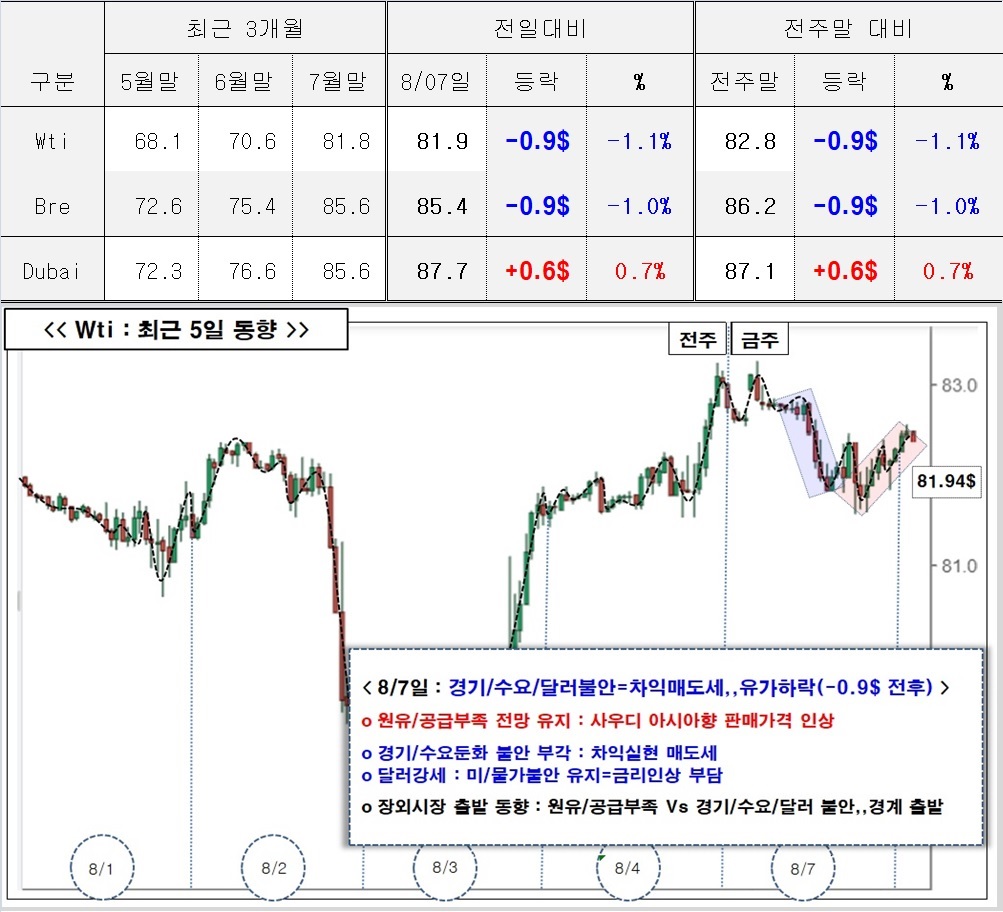
Task: Click Dubai 전주말 value 87.1
Action: [750, 271]
